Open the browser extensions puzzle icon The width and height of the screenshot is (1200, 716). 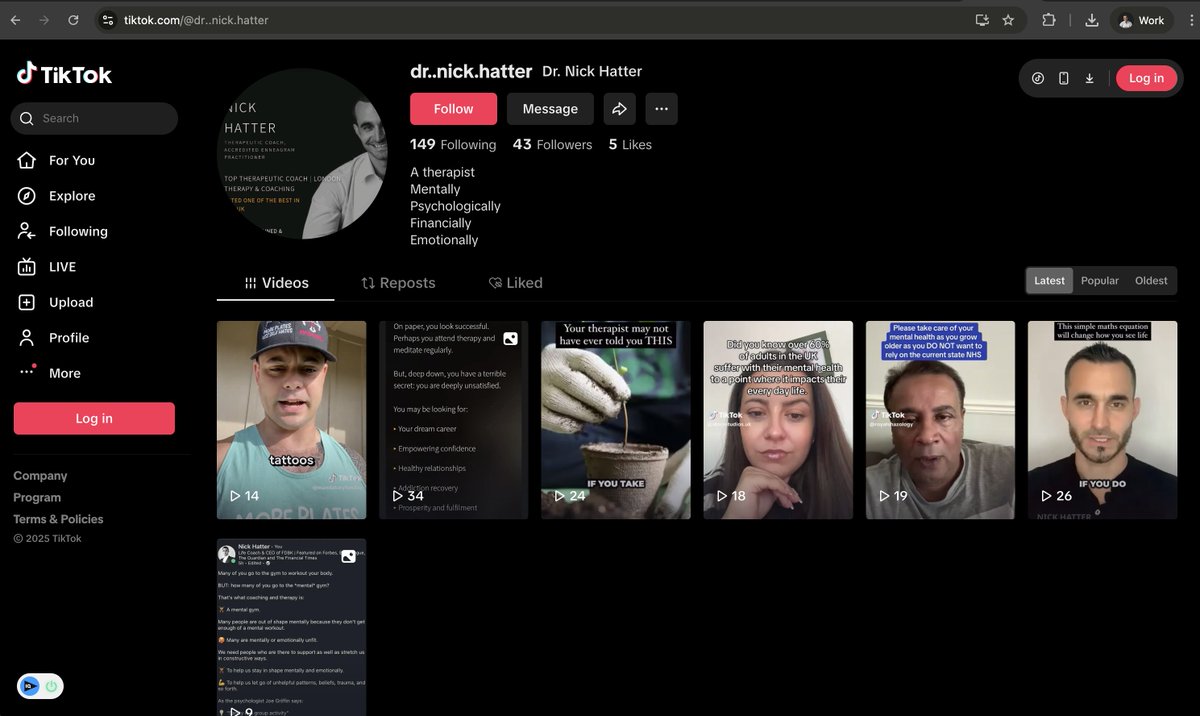1049,20
